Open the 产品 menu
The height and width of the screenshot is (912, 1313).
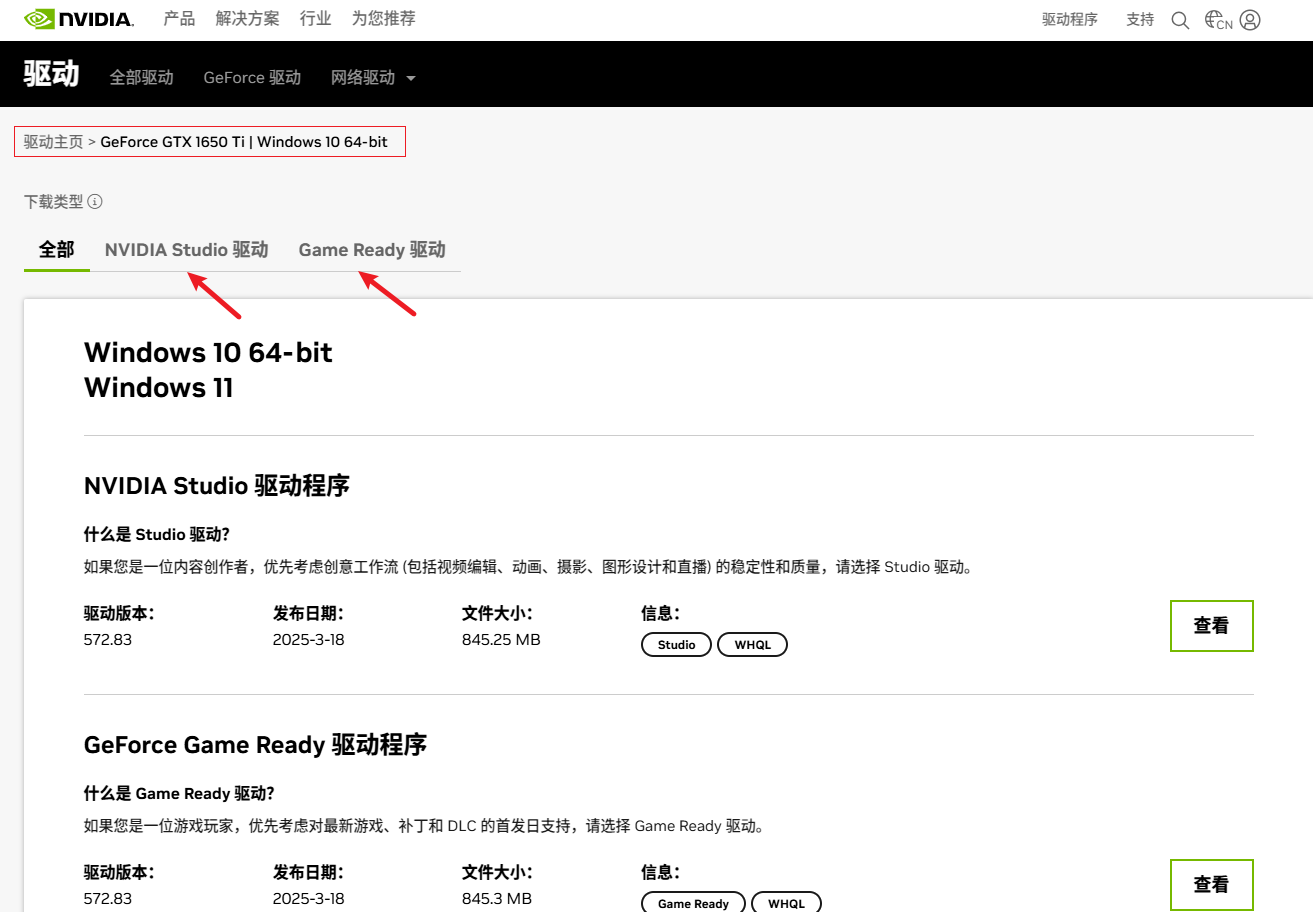point(179,19)
